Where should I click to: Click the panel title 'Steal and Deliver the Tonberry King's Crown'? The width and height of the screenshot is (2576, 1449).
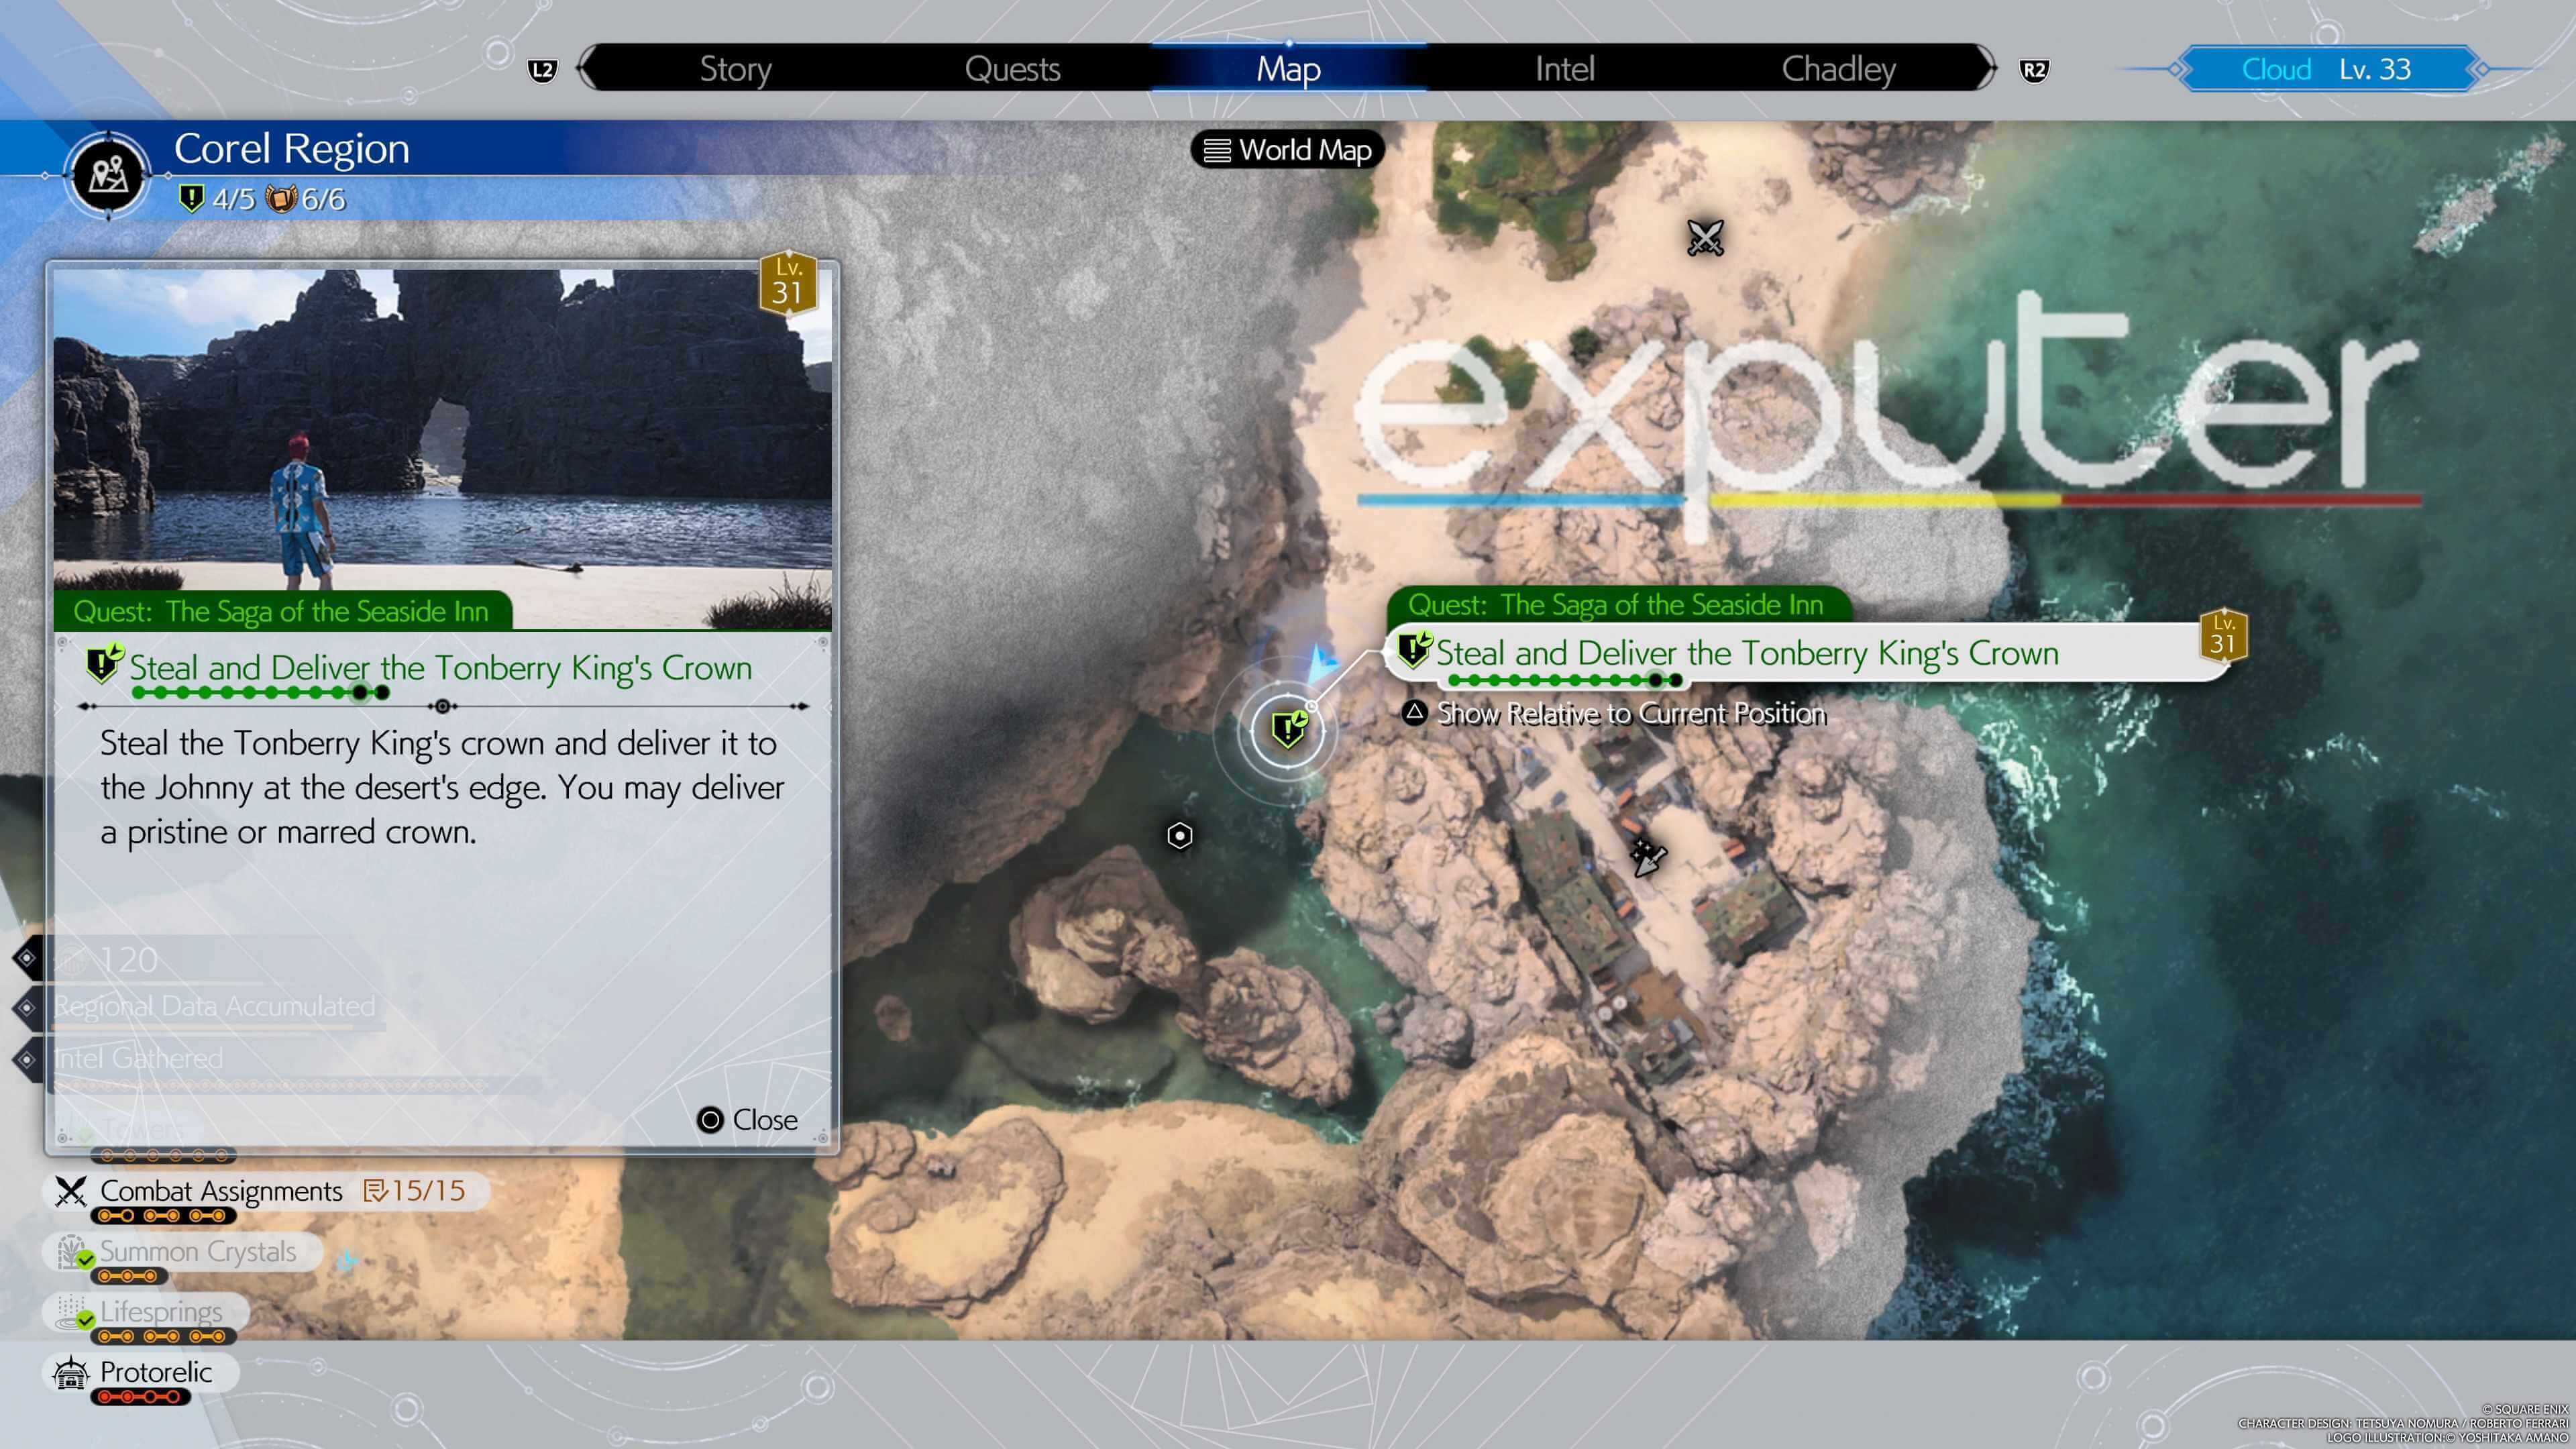(x=441, y=667)
